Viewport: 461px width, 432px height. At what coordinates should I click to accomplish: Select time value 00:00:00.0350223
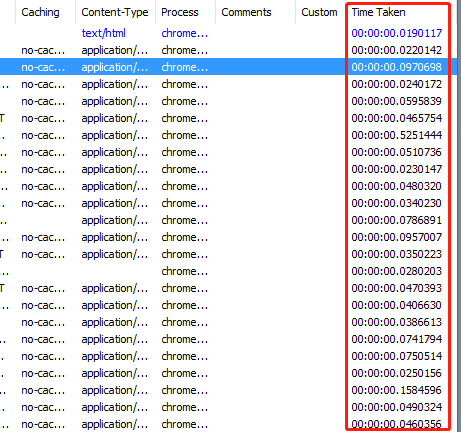(x=397, y=254)
